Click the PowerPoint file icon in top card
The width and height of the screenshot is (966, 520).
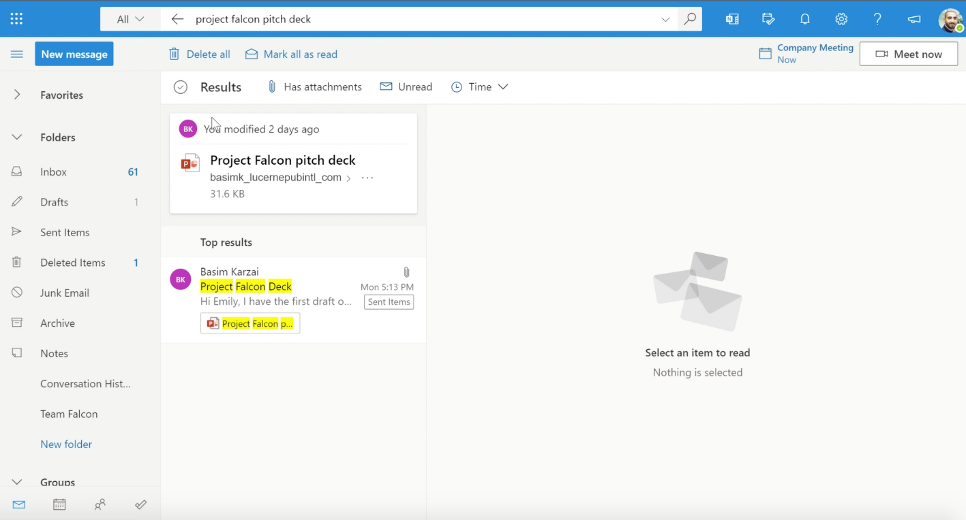pyautogui.click(x=190, y=163)
